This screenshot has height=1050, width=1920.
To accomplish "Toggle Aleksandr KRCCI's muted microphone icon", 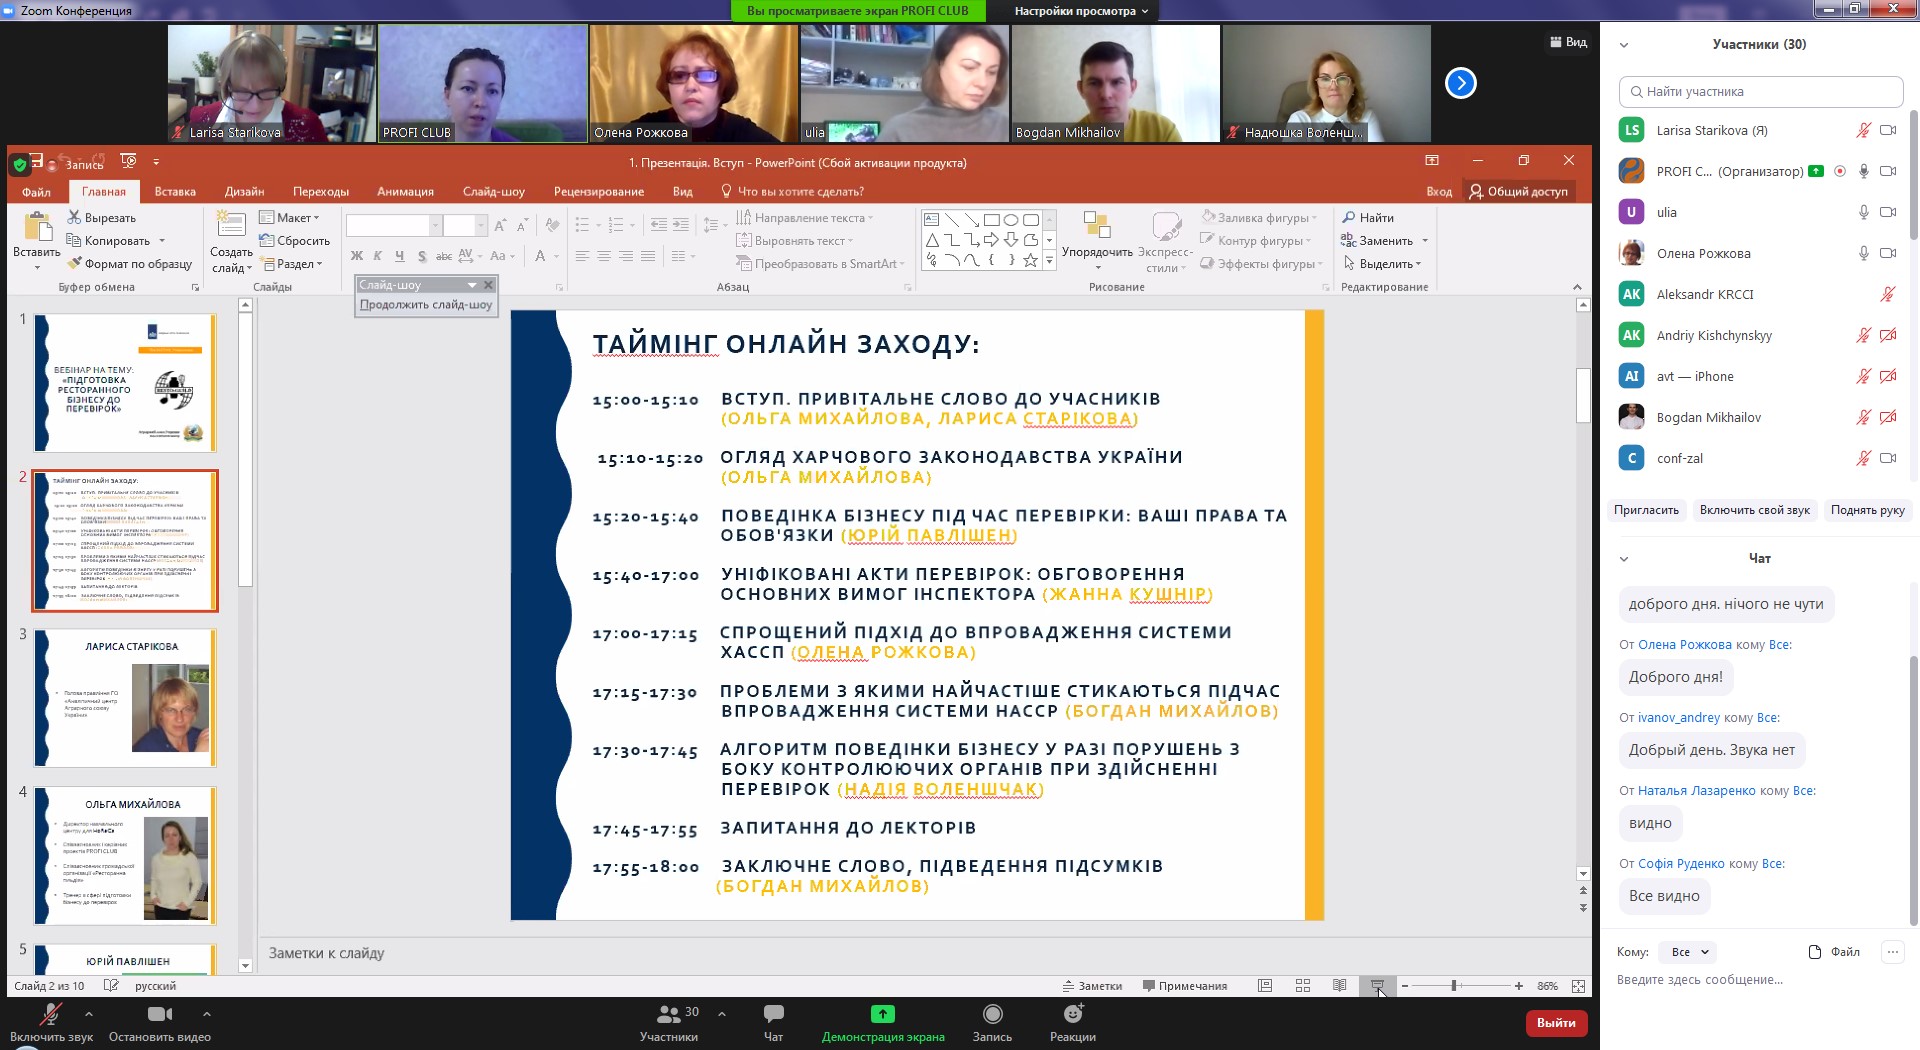I will pos(1888,294).
